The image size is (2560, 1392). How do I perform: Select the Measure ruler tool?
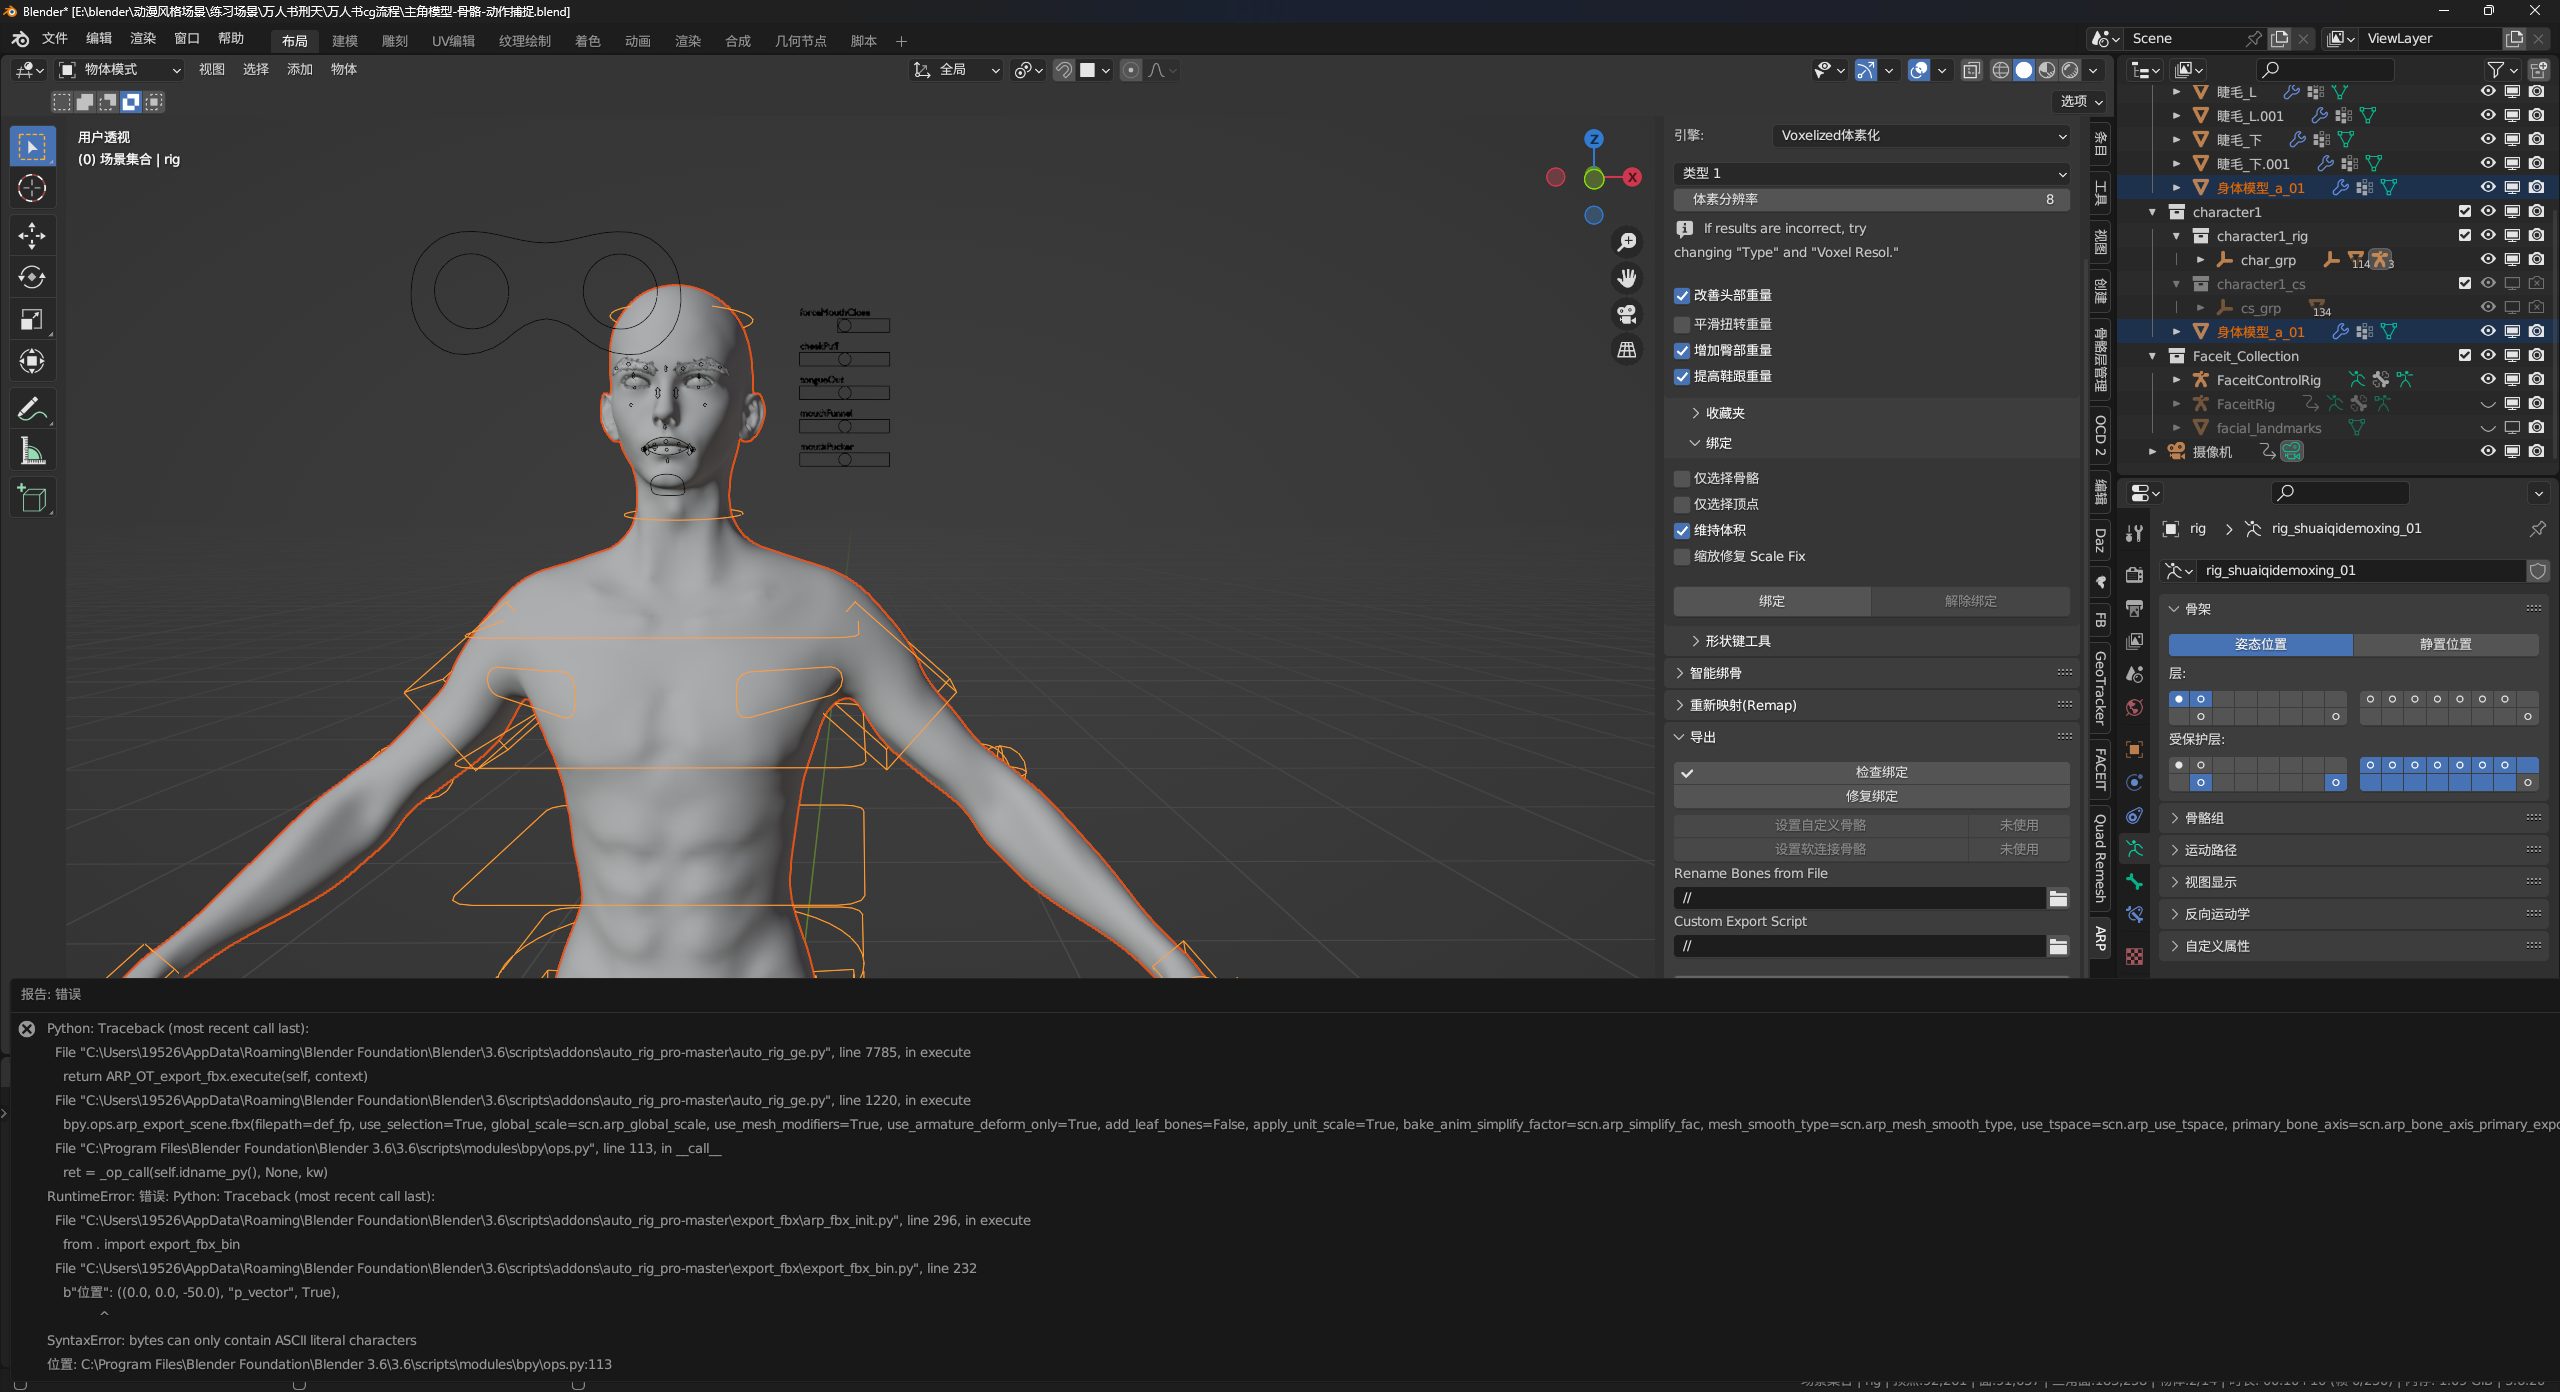(x=32, y=451)
